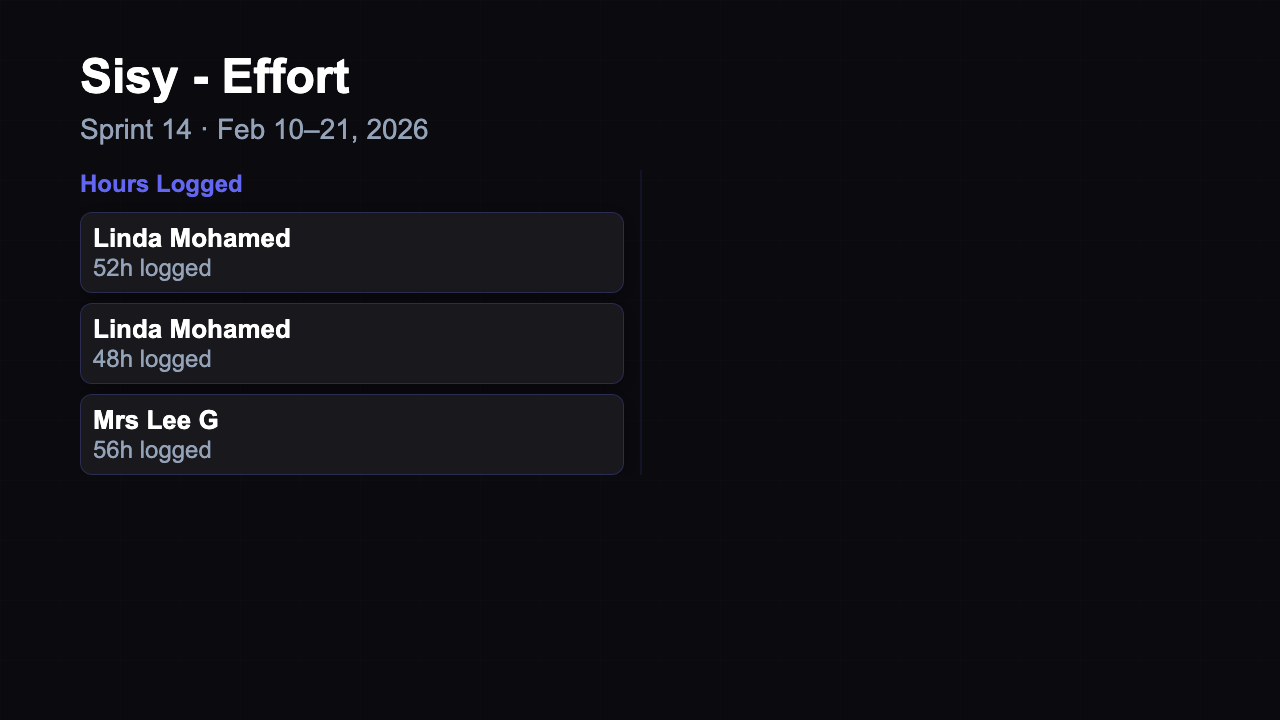This screenshot has height=720, width=1280.
Task: Click the 56h logged label
Action: click(x=152, y=450)
